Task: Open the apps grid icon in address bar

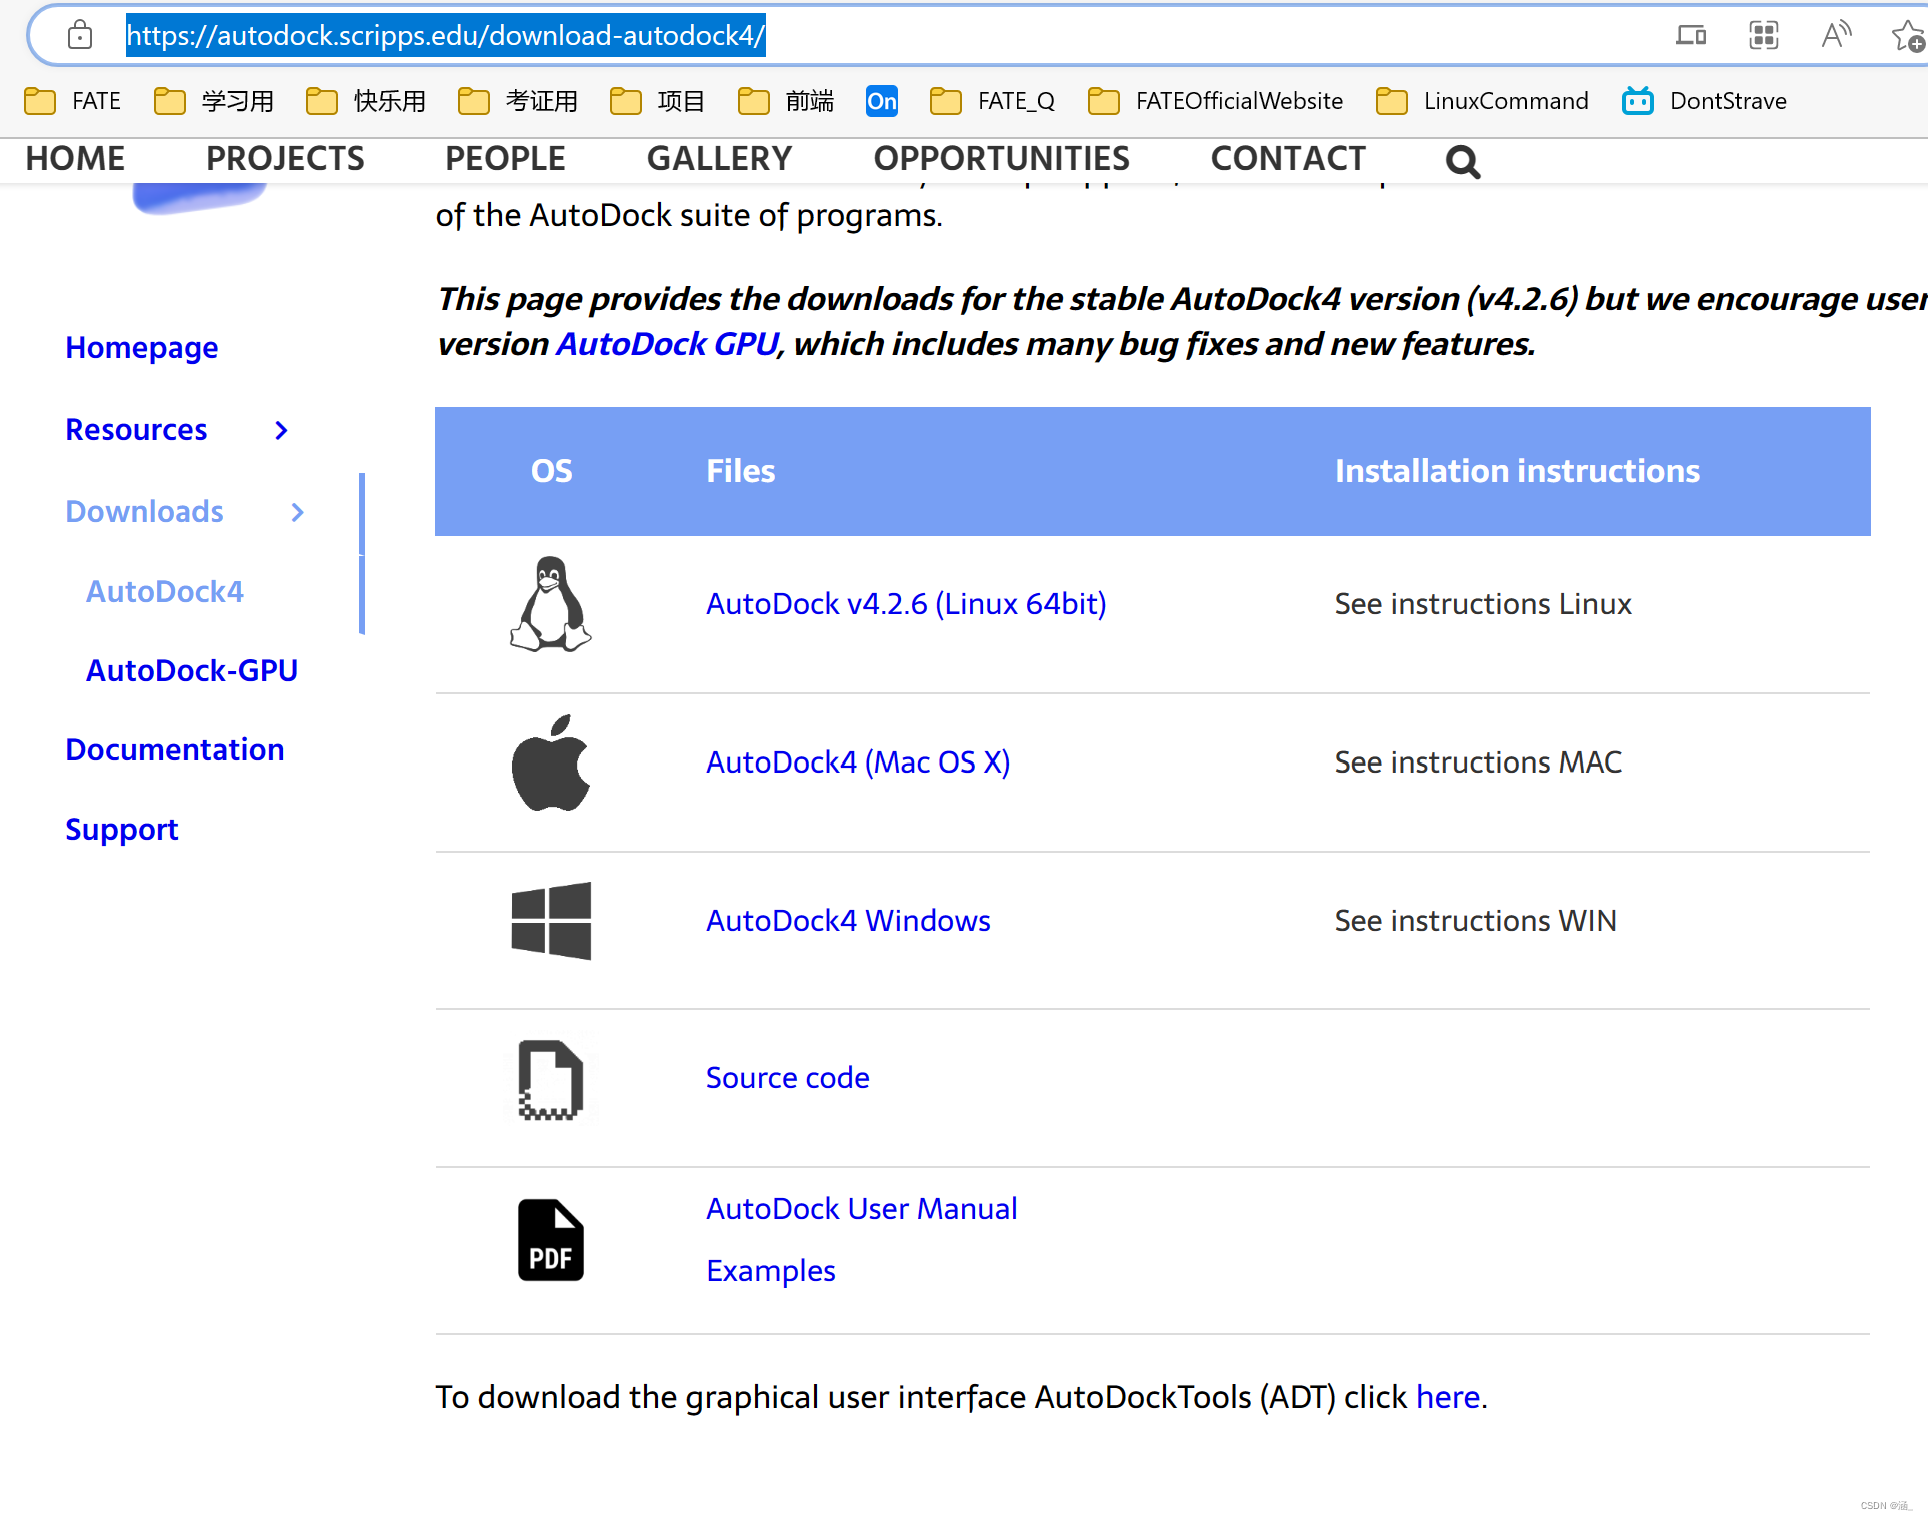Action: click(1764, 36)
